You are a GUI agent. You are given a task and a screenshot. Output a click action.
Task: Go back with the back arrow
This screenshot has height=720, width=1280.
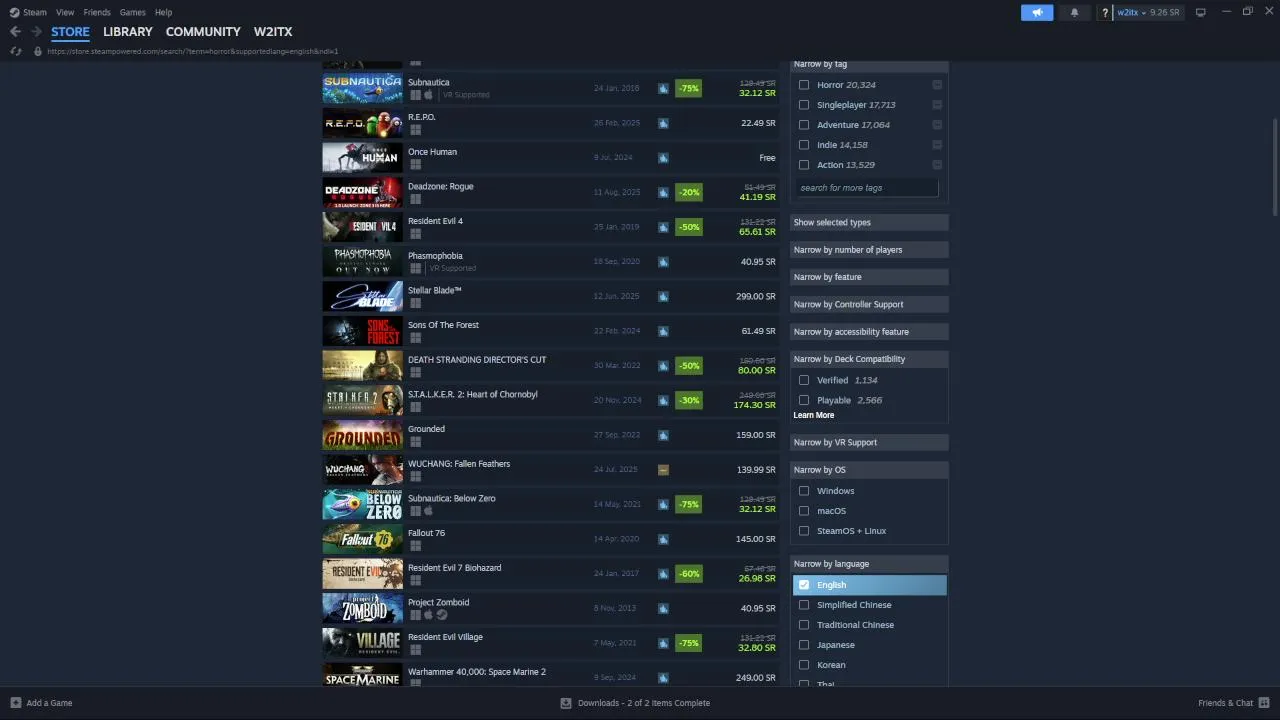coord(15,32)
